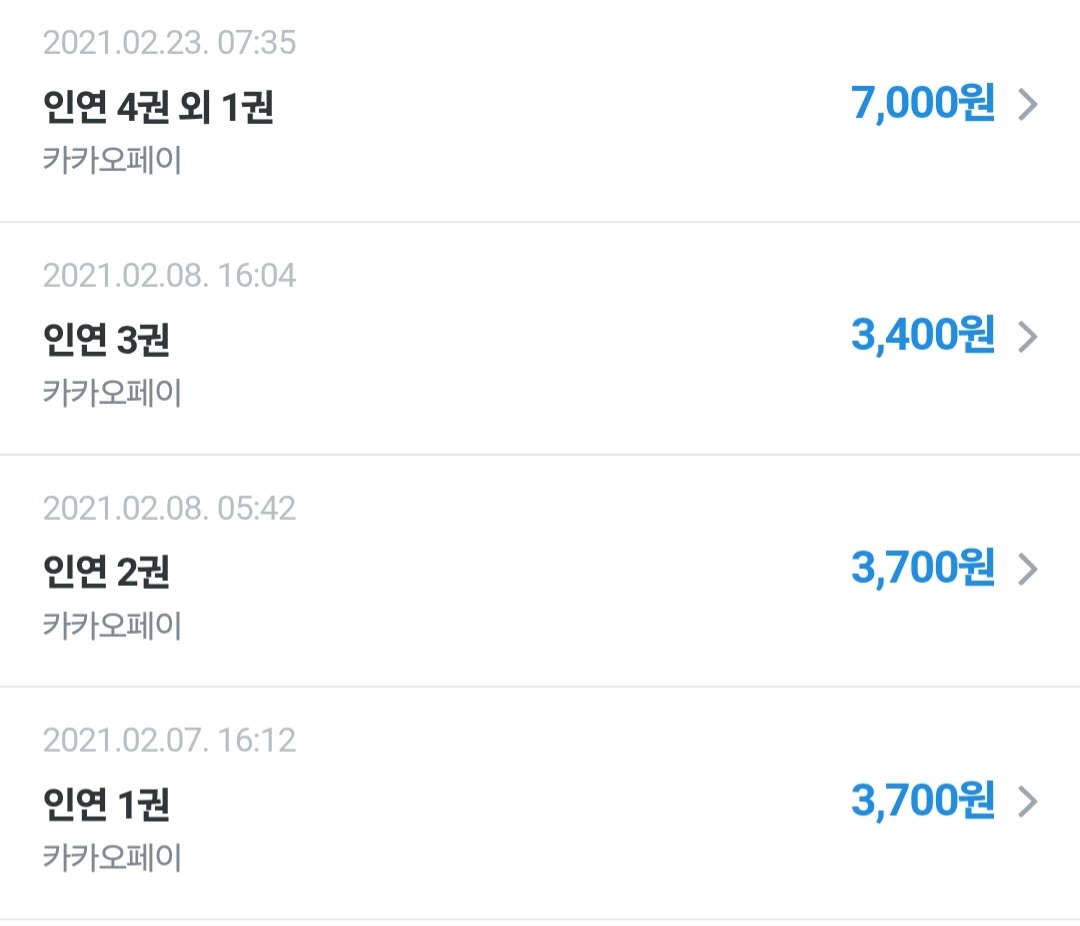Open chevron beside the 7,000원 amount
1080x926 pixels.
[x=1028, y=105]
